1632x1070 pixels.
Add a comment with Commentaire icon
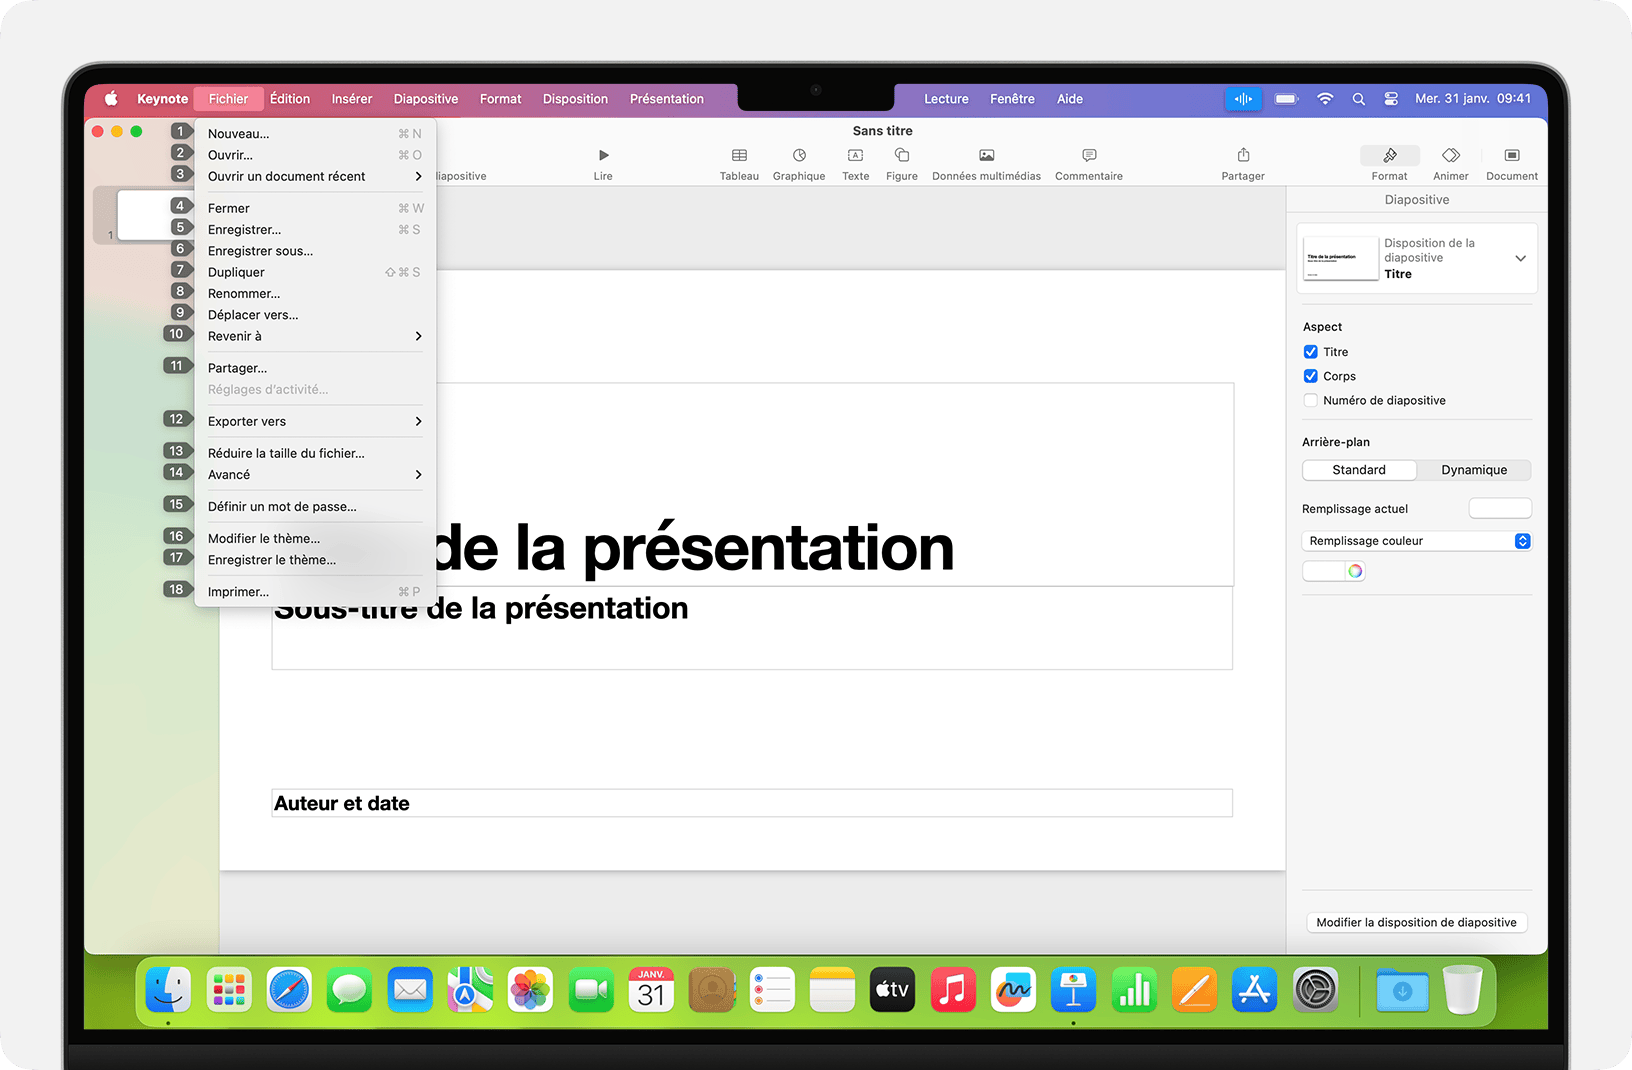[1089, 155]
